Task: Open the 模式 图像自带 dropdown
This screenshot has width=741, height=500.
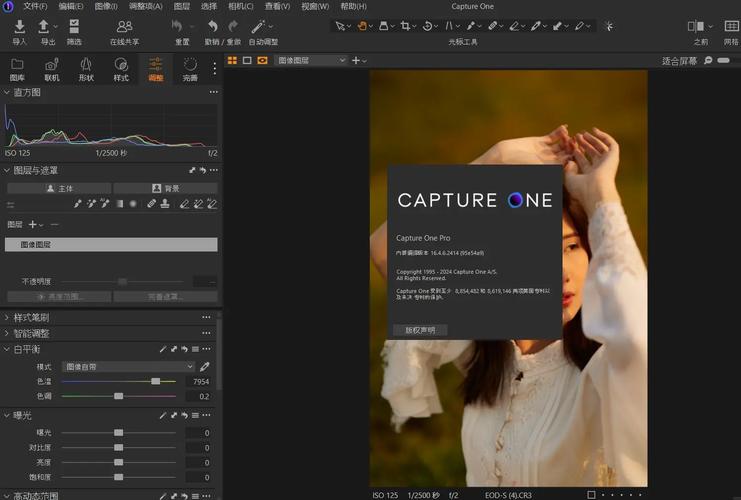Action: pyautogui.click(x=129, y=367)
